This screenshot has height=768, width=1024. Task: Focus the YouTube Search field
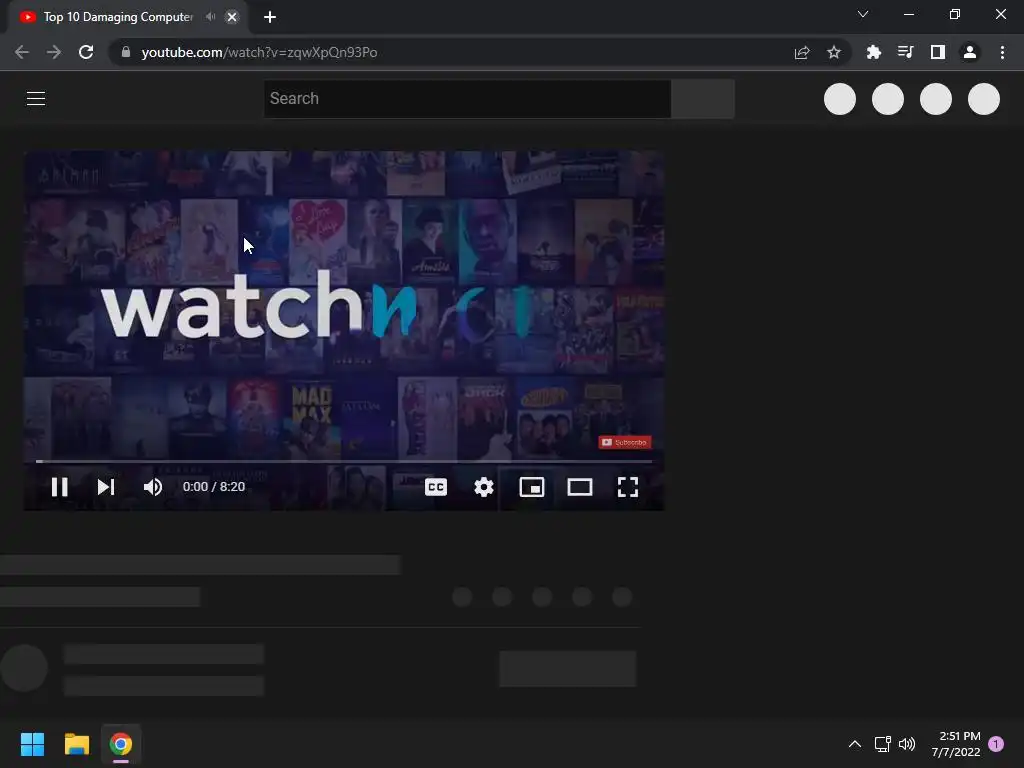pyautogui.click(x=467, y=99)
